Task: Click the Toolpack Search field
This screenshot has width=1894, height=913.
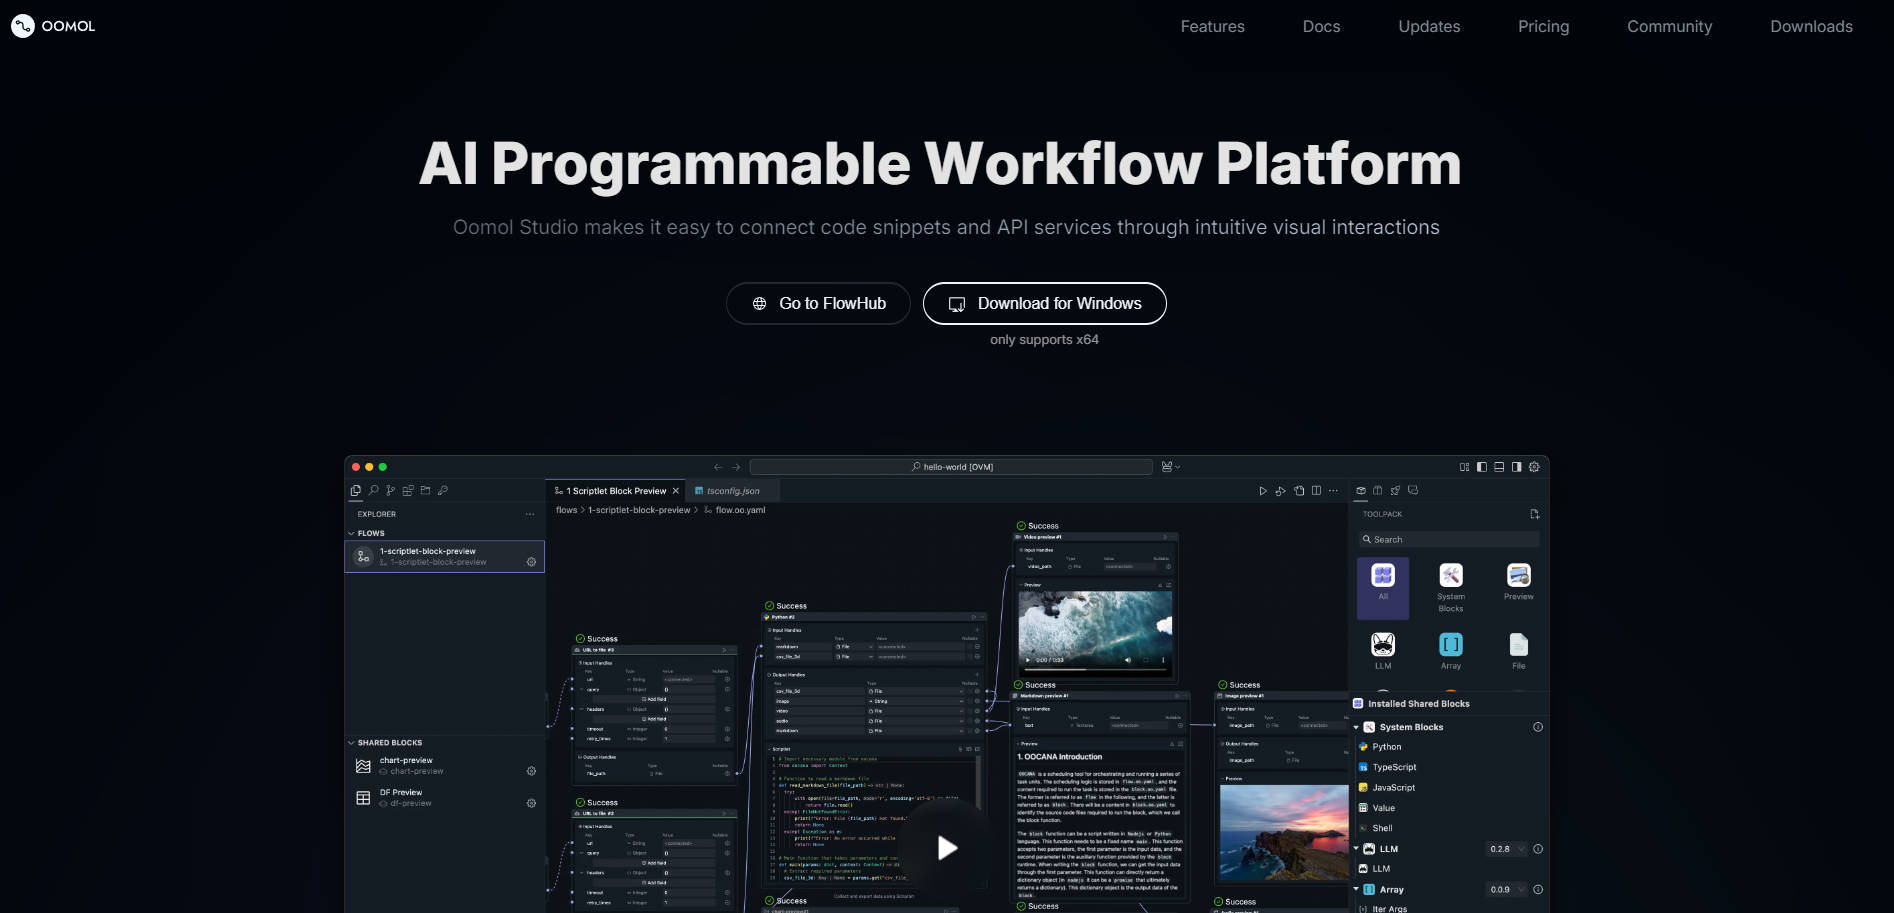Action: (1448, 540)
